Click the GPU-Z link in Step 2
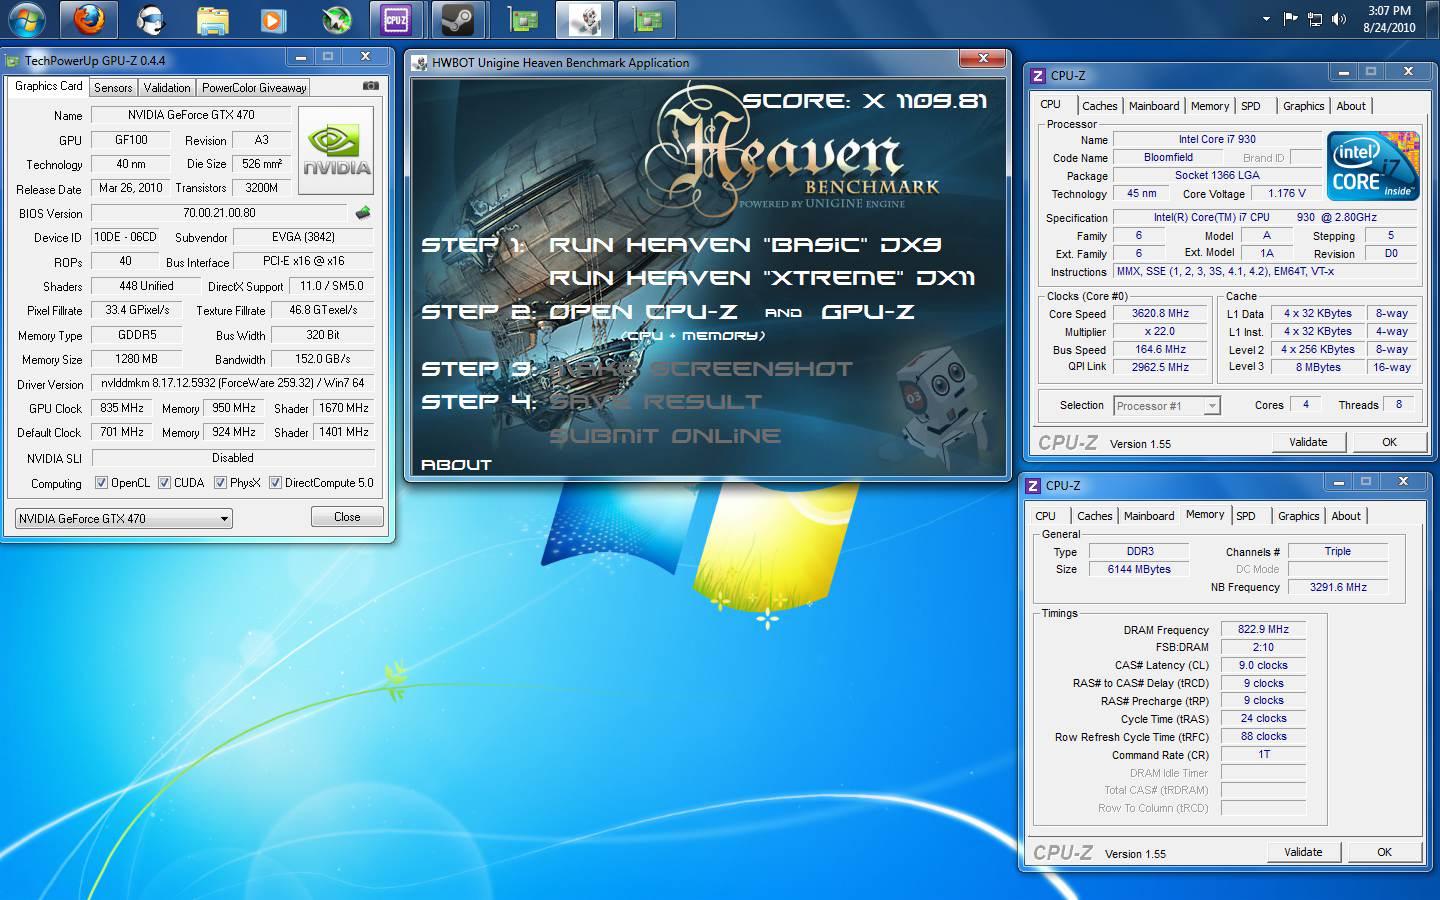 (867, 312)
